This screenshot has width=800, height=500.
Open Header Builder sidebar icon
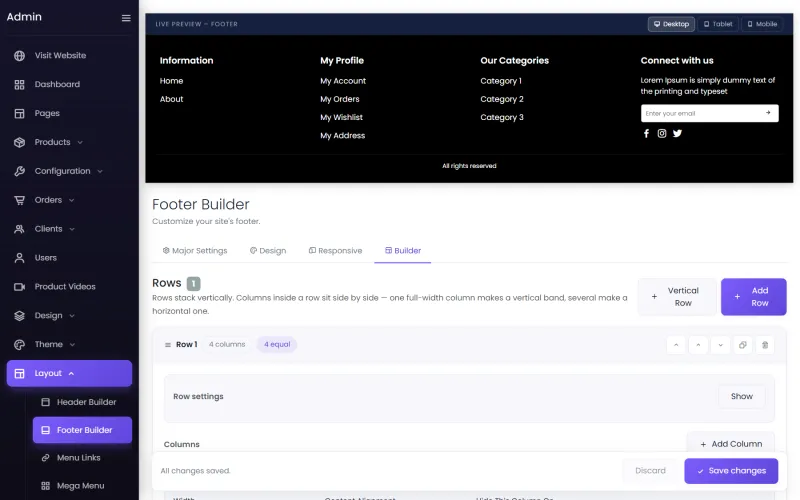[x=45, y=402]
